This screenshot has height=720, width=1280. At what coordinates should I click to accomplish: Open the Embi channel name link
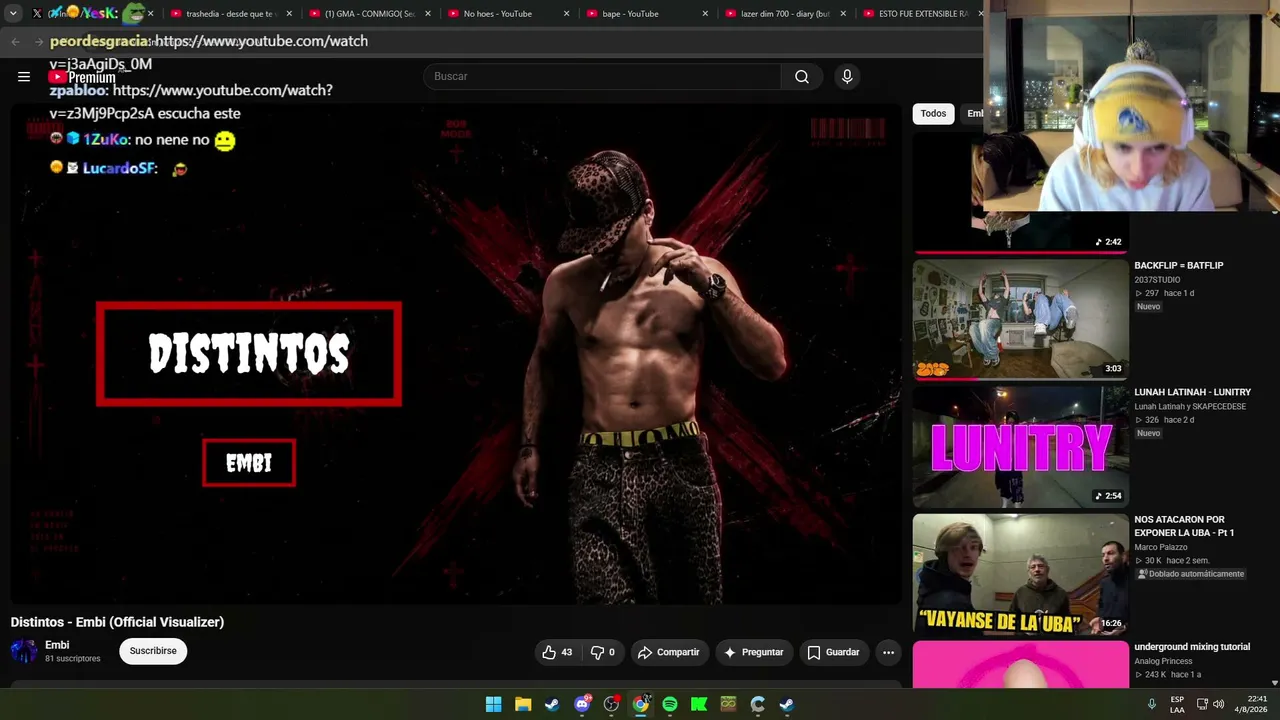pyautogui.click(x=57, y=645)
